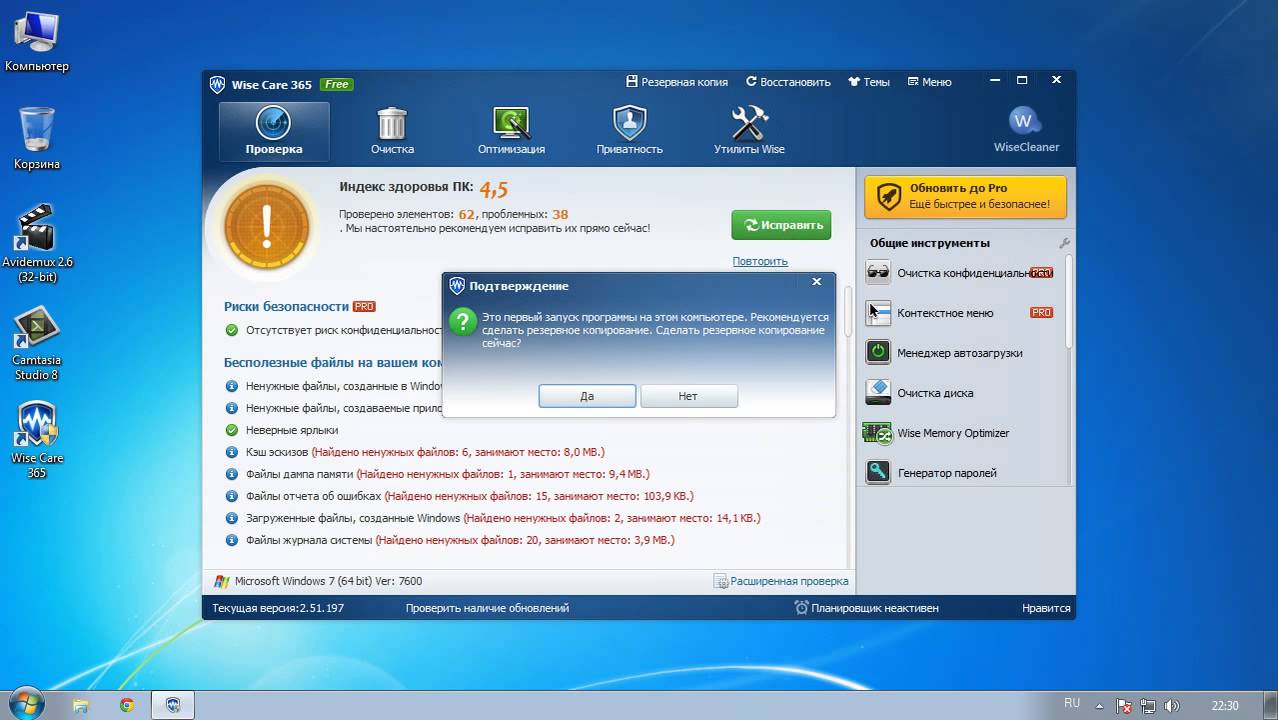Click the tools panel scrollbar
The height and width of the screenshot is (720, 1278).
tap(1069, 300)
